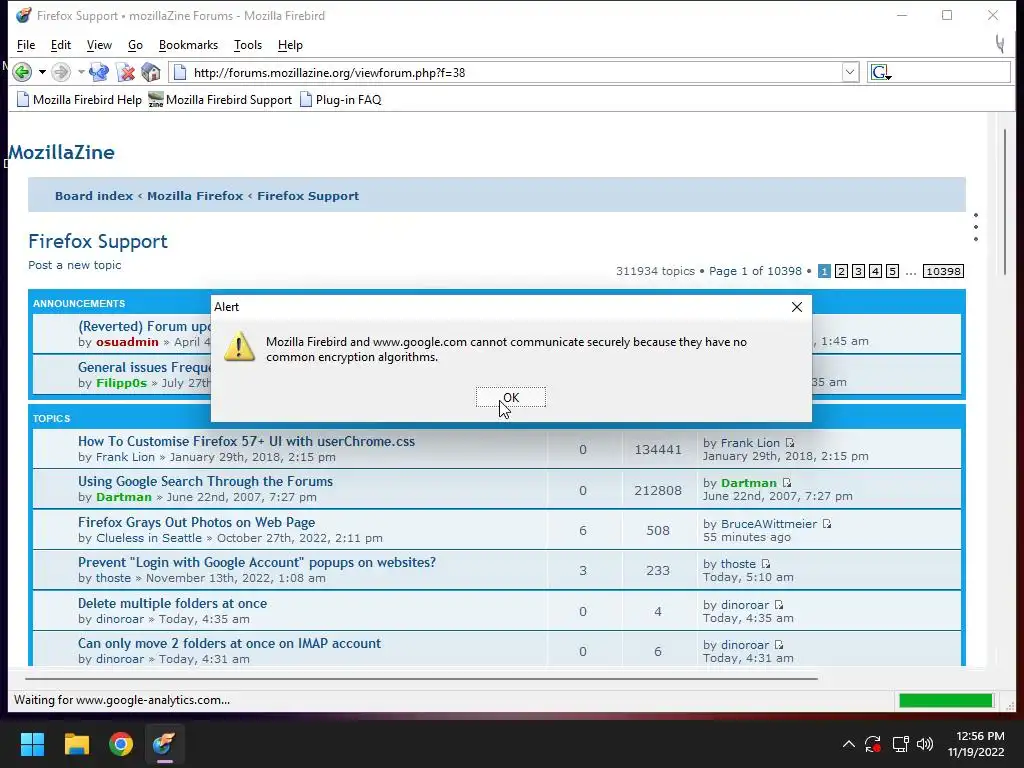Open the Google search engine selector
Screen dimensions: 1024x768
tap(880, 72)
